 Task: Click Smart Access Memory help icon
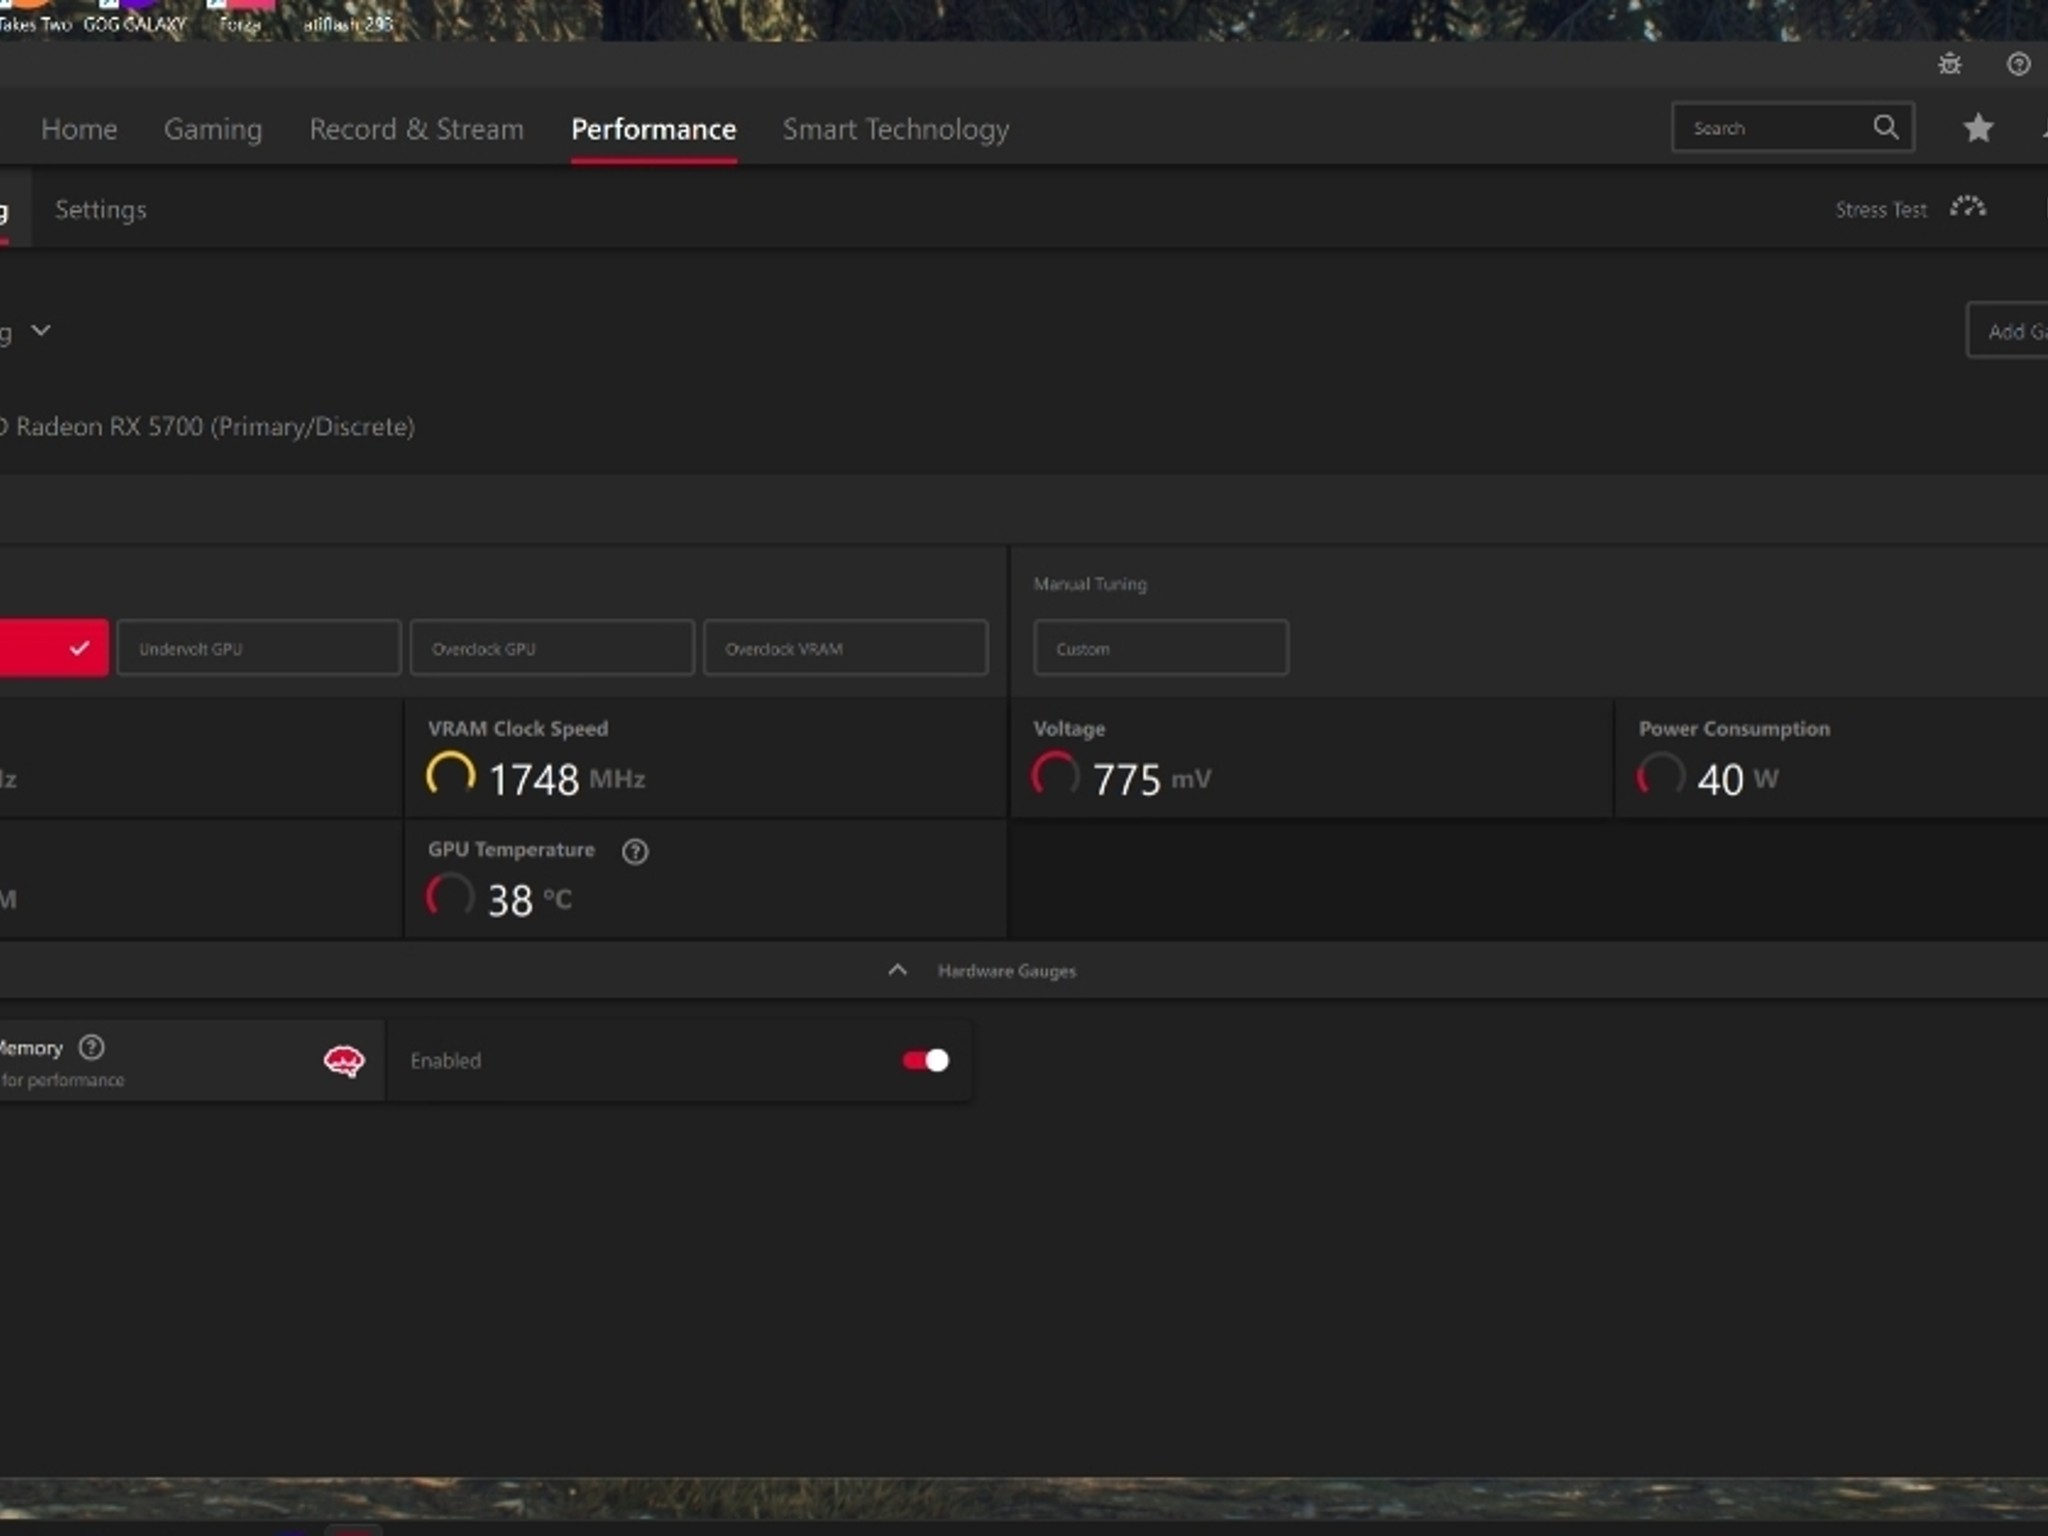click(91, 1047)
